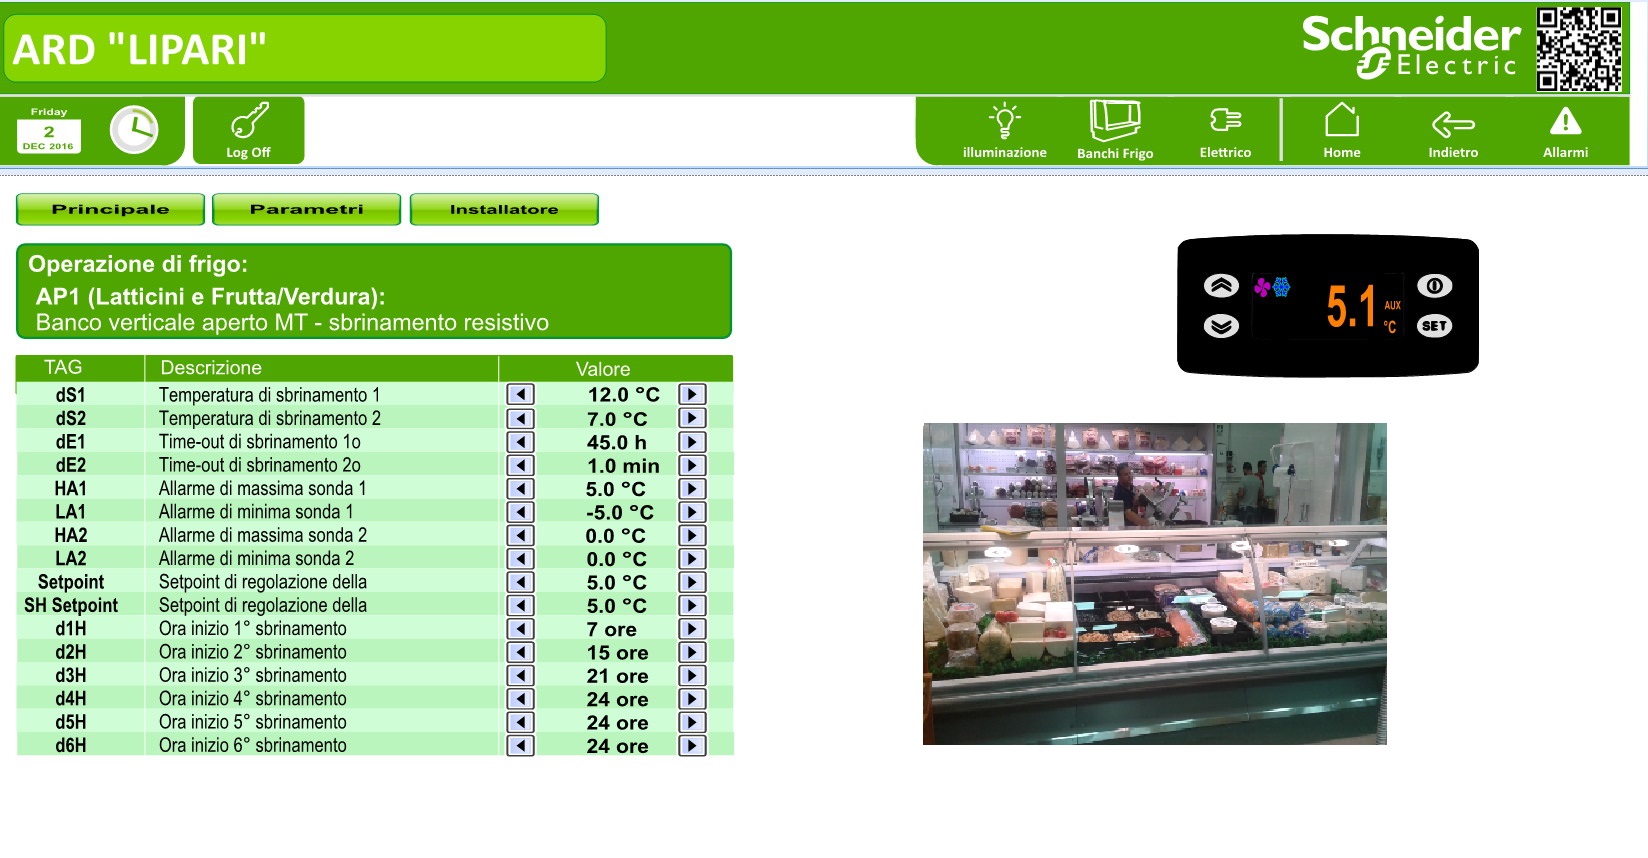Increase d5H fifth defrost start hour

coord(692,722)
